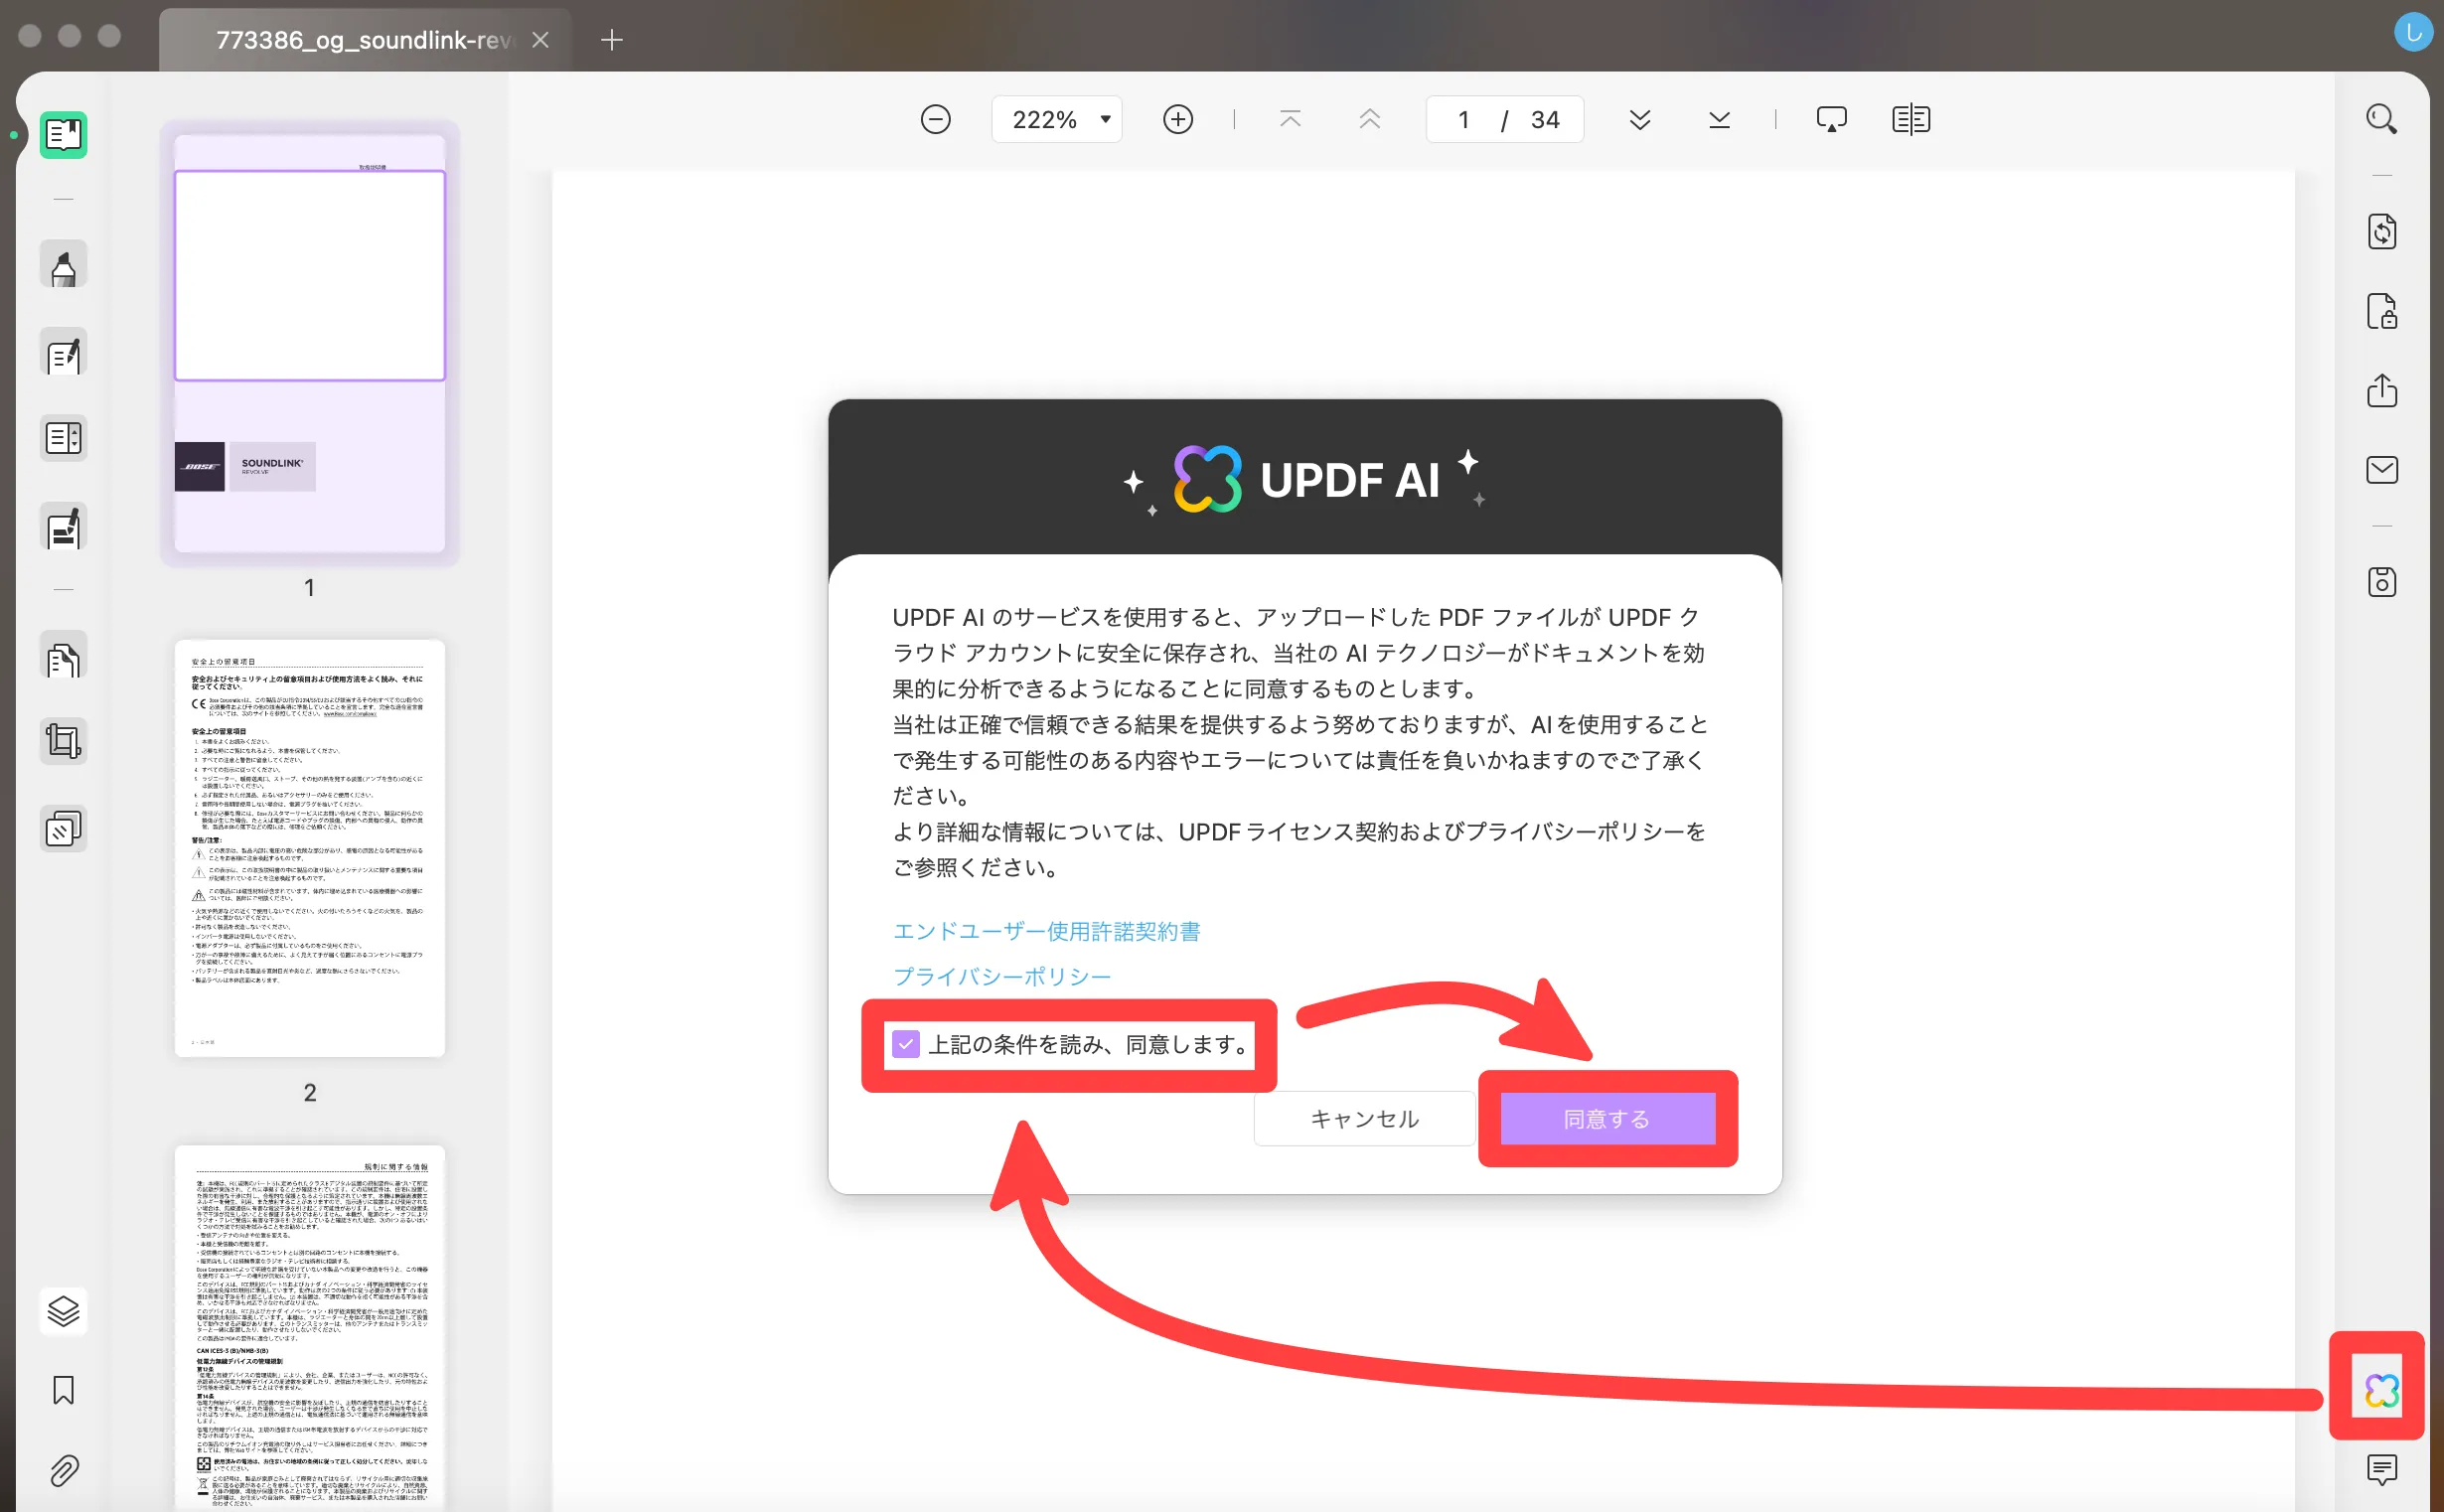Jump to the first page
Screen dimensions: 2444x1512
pyautogui.click(x=1290, y=120)
